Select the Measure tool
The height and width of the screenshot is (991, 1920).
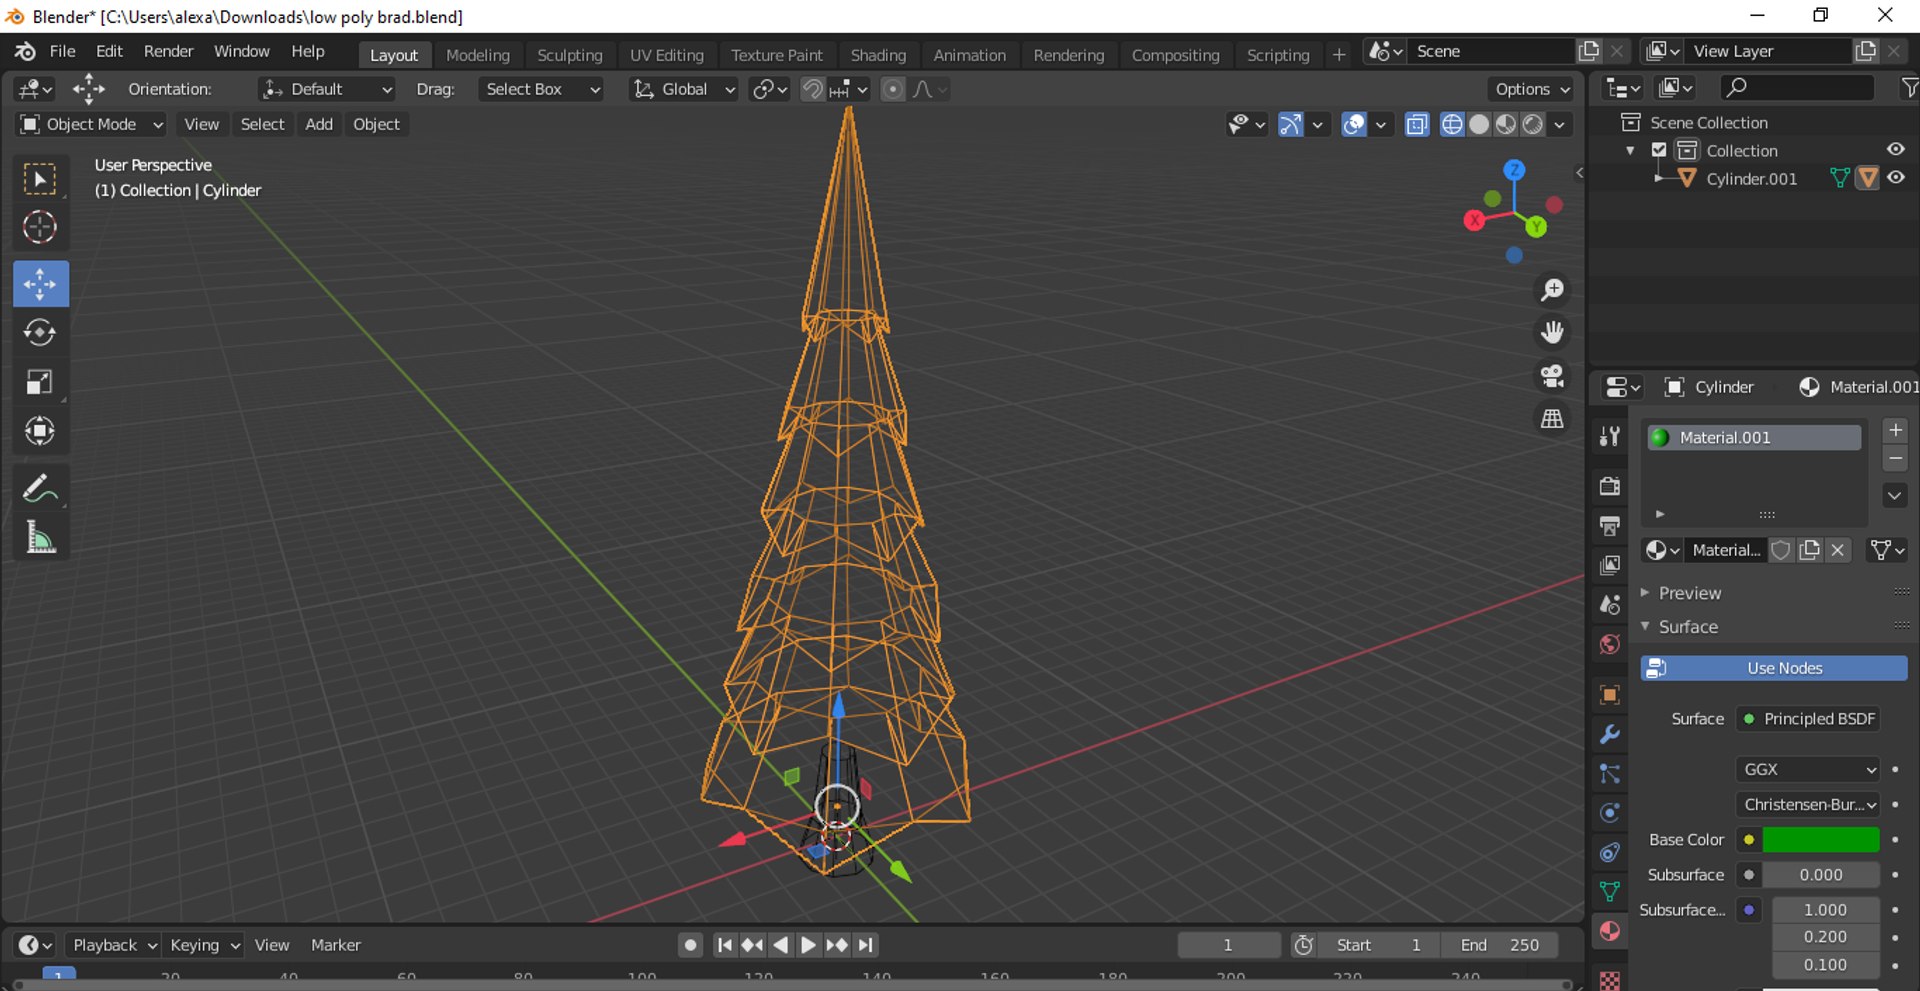[40, 538]
